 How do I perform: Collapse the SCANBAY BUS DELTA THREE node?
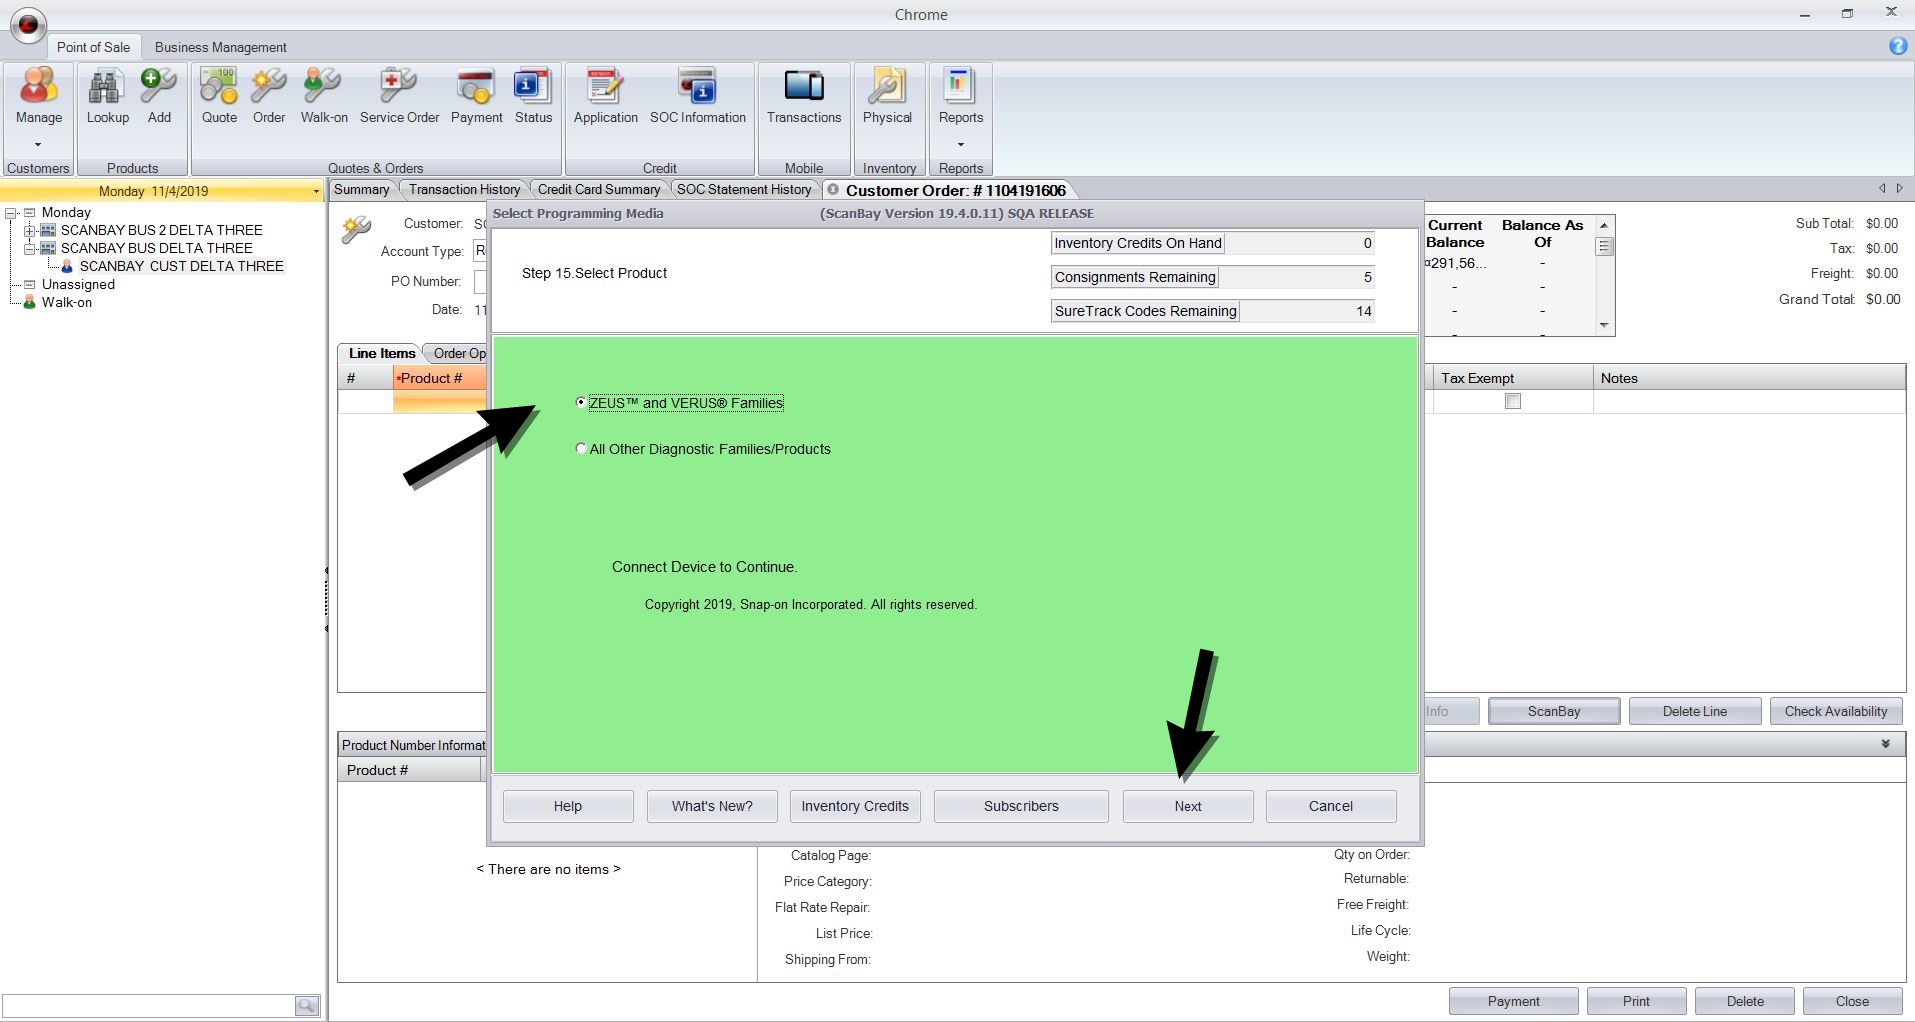click(x=30, y=248)
